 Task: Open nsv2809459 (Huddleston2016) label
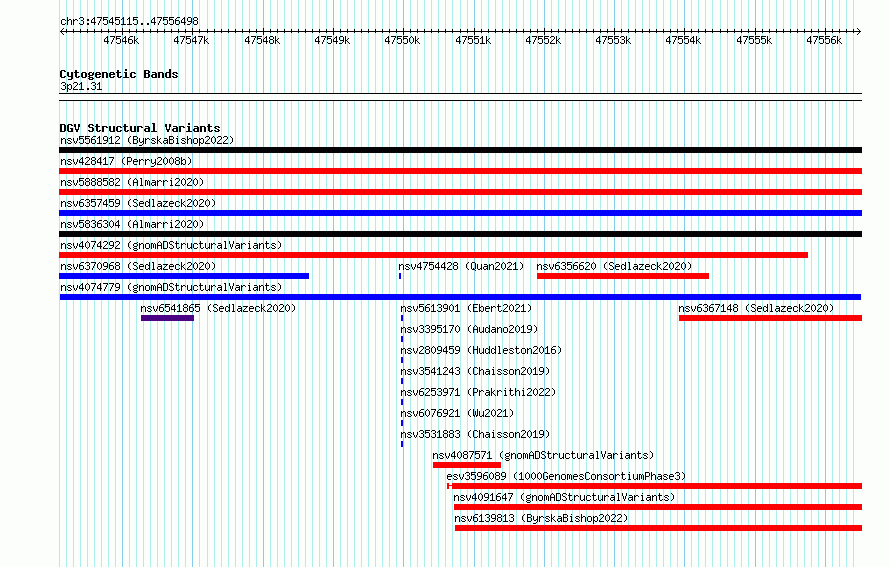click(x=481, y=350)
